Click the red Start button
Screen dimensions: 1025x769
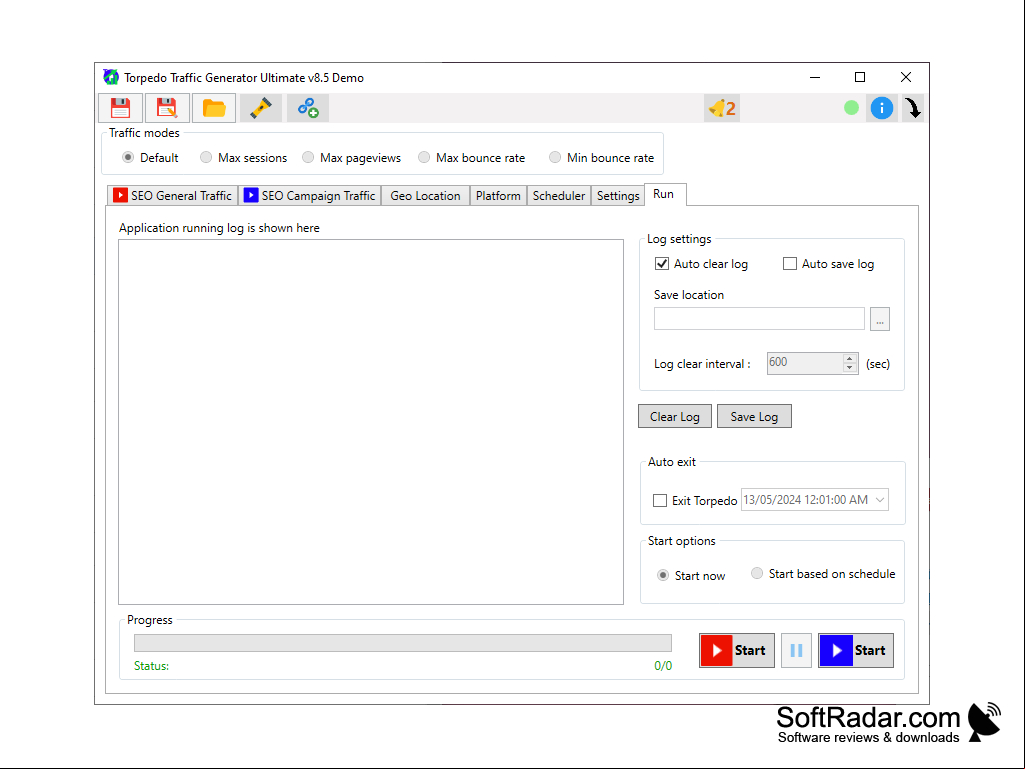click(737, 650)
